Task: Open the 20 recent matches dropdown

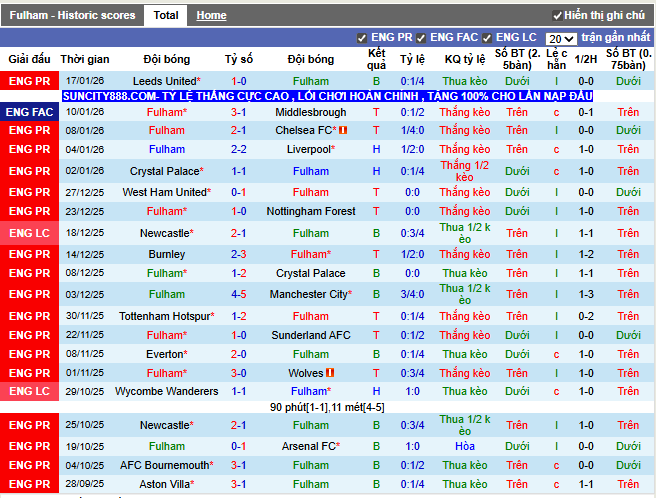Action: [x=561, y=39]
